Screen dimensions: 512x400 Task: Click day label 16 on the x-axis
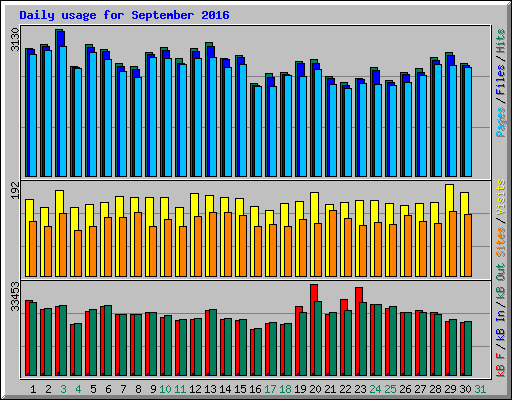(255, 389)
